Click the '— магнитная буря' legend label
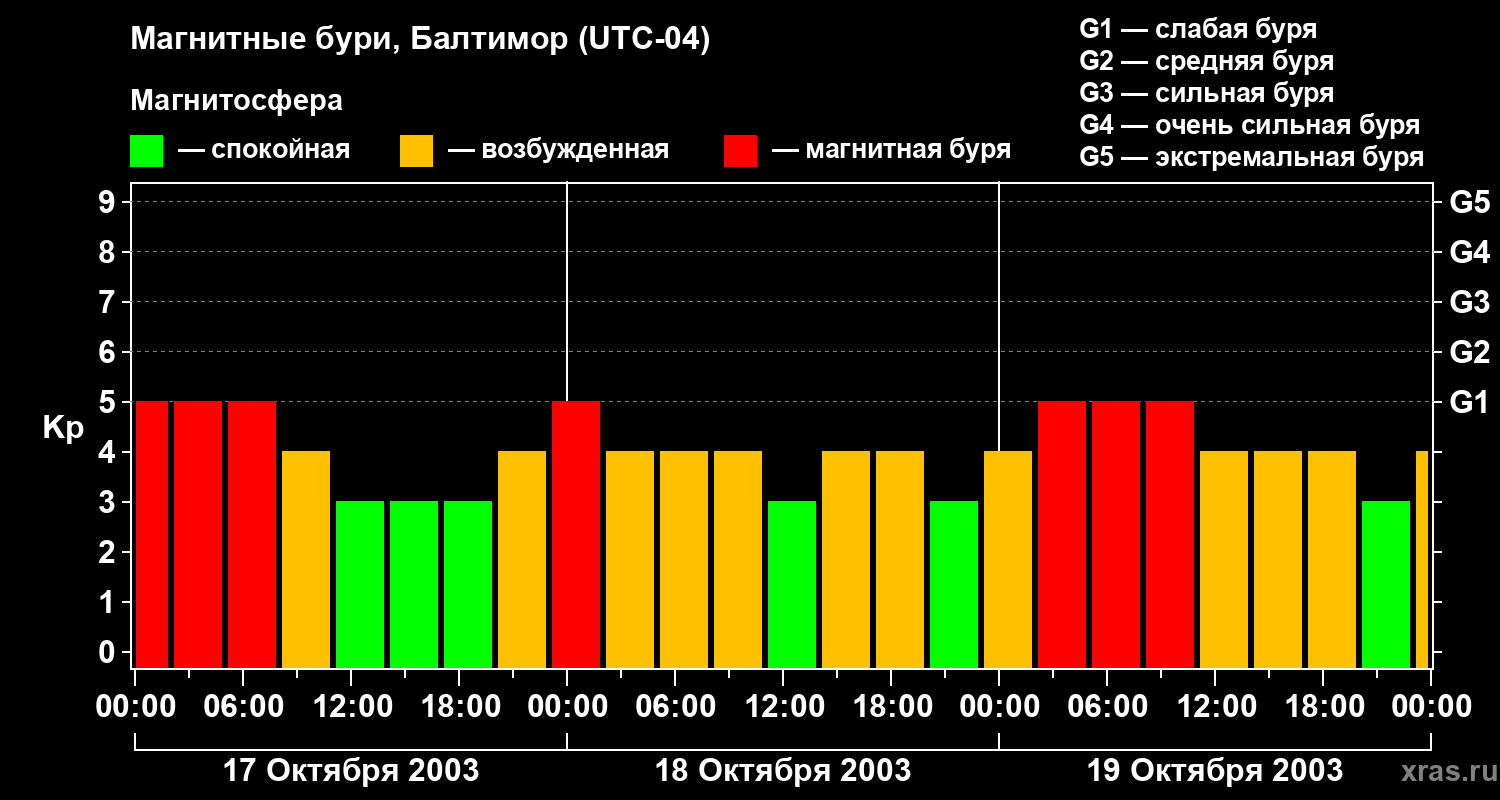 pos(891,151)
